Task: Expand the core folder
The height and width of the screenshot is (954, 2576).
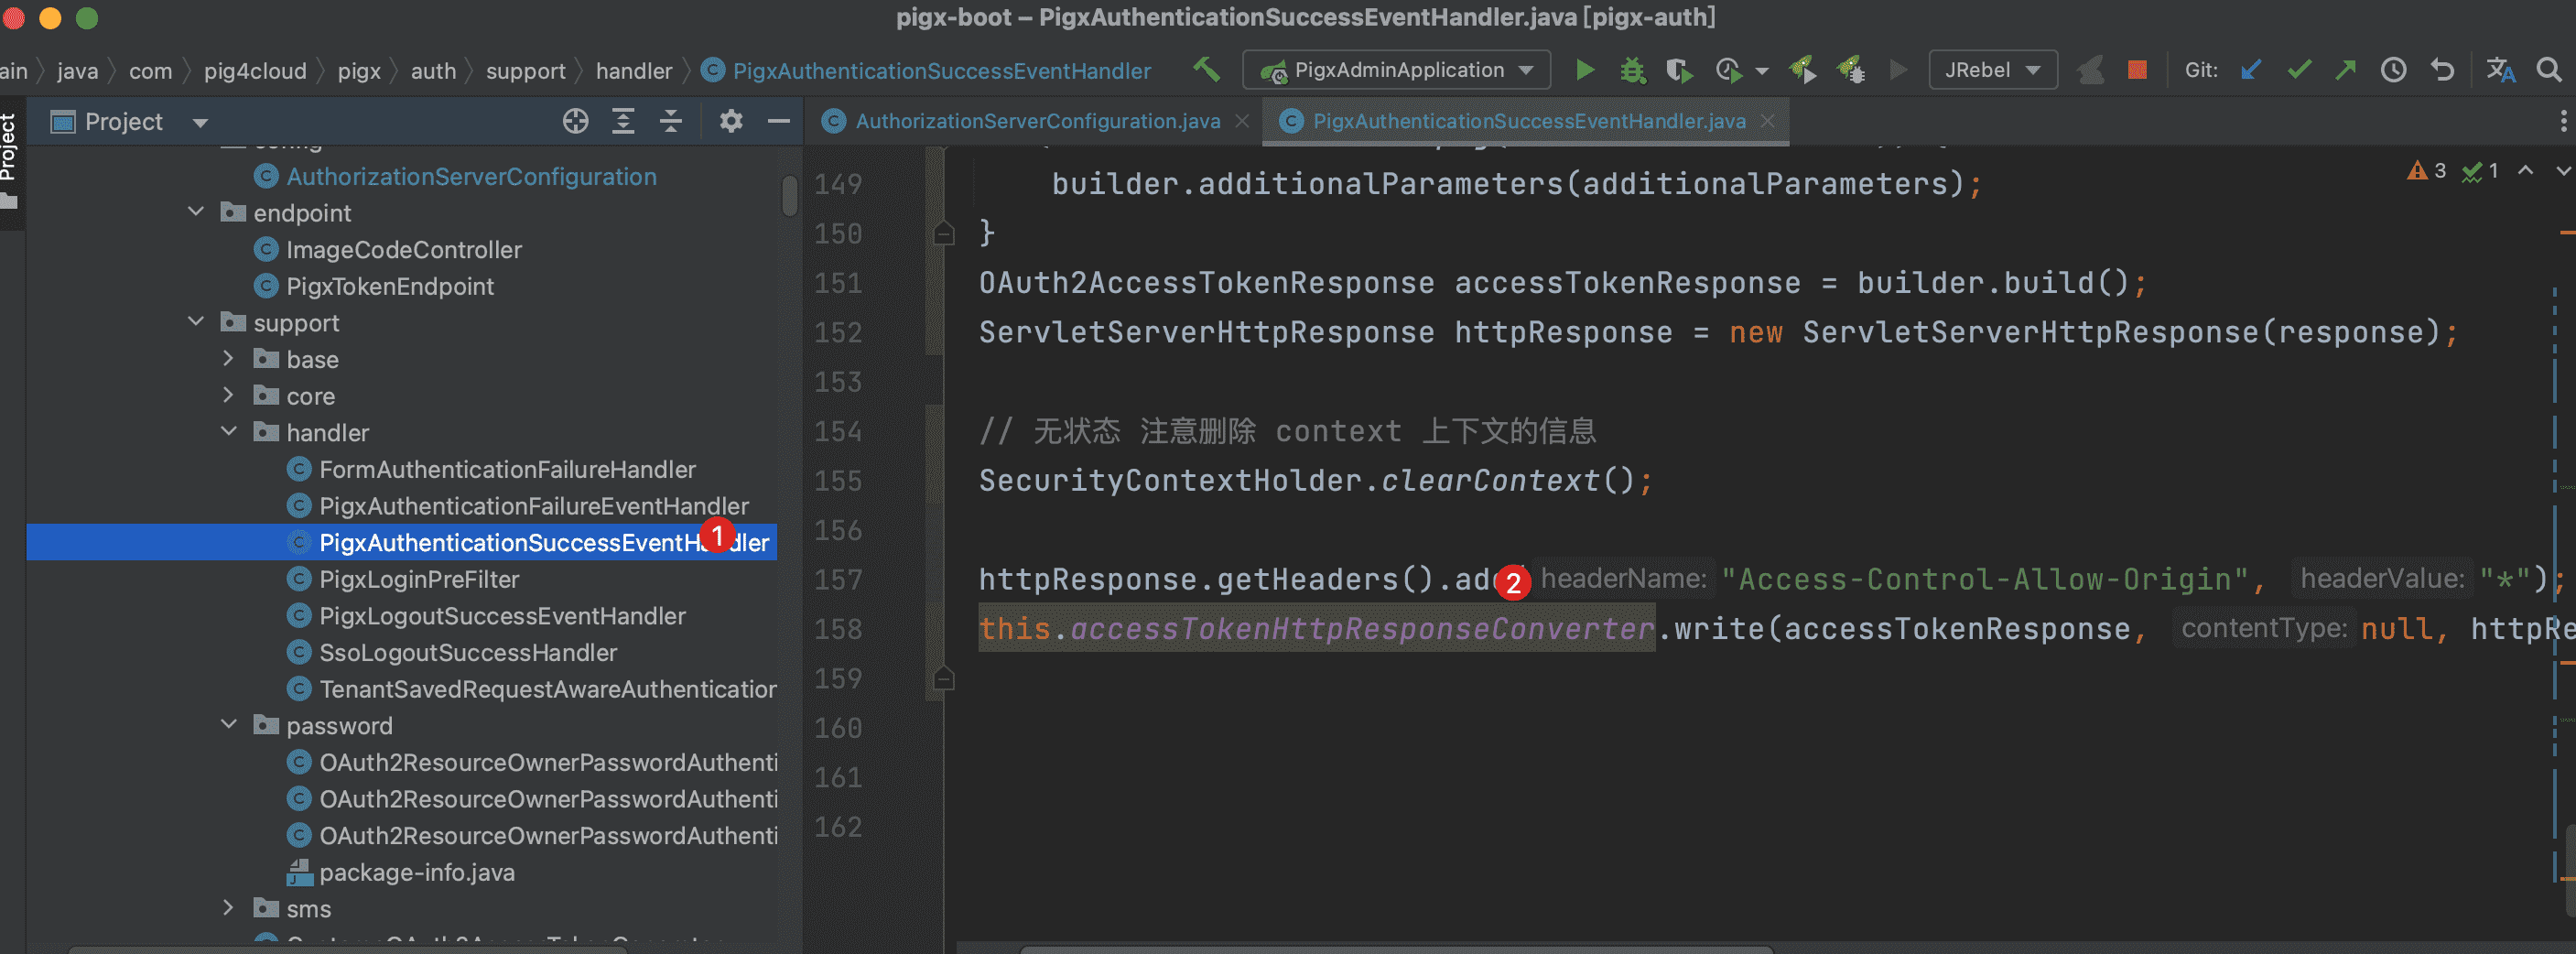Action: 228,395
